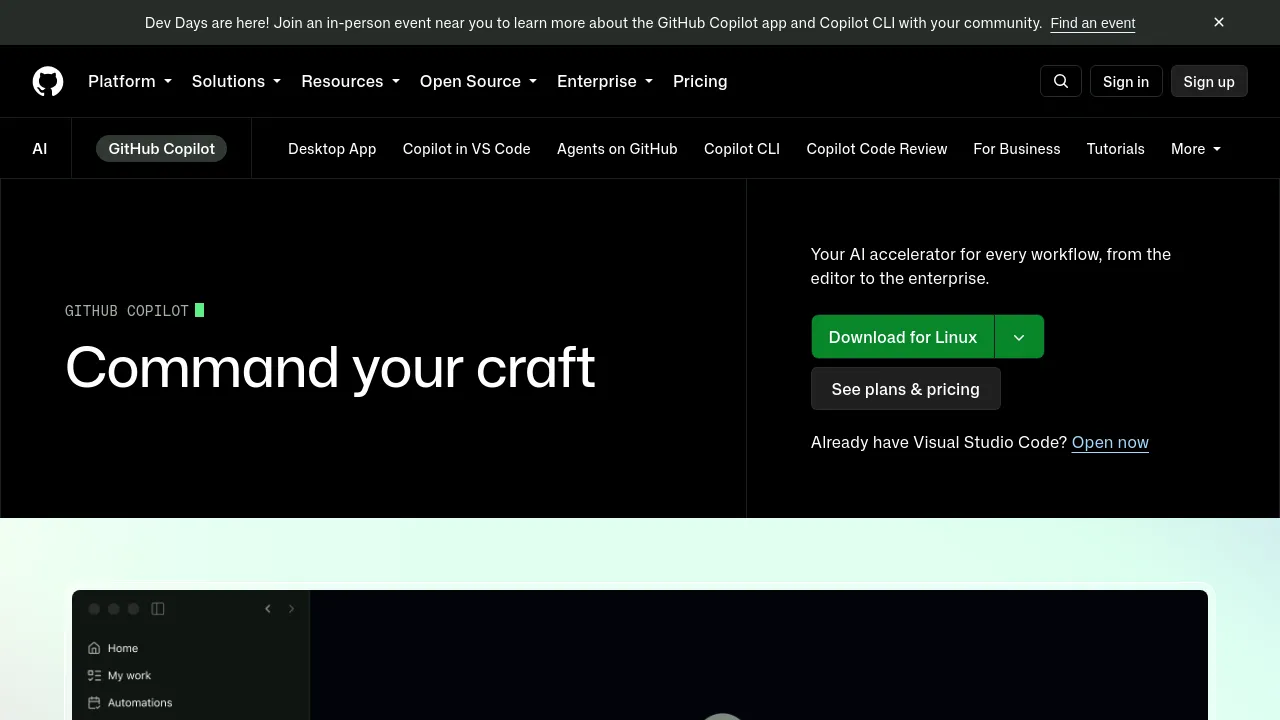Toggle the sidebar panel icon in preview
The image size is (1280, 720).
tap(158, 608)
